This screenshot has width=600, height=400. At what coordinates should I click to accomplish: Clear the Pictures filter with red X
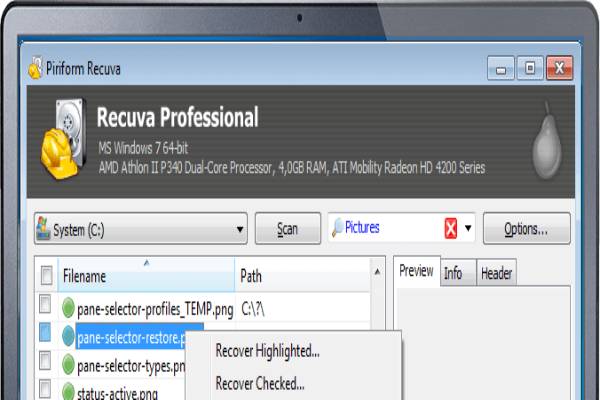point(451,229)
